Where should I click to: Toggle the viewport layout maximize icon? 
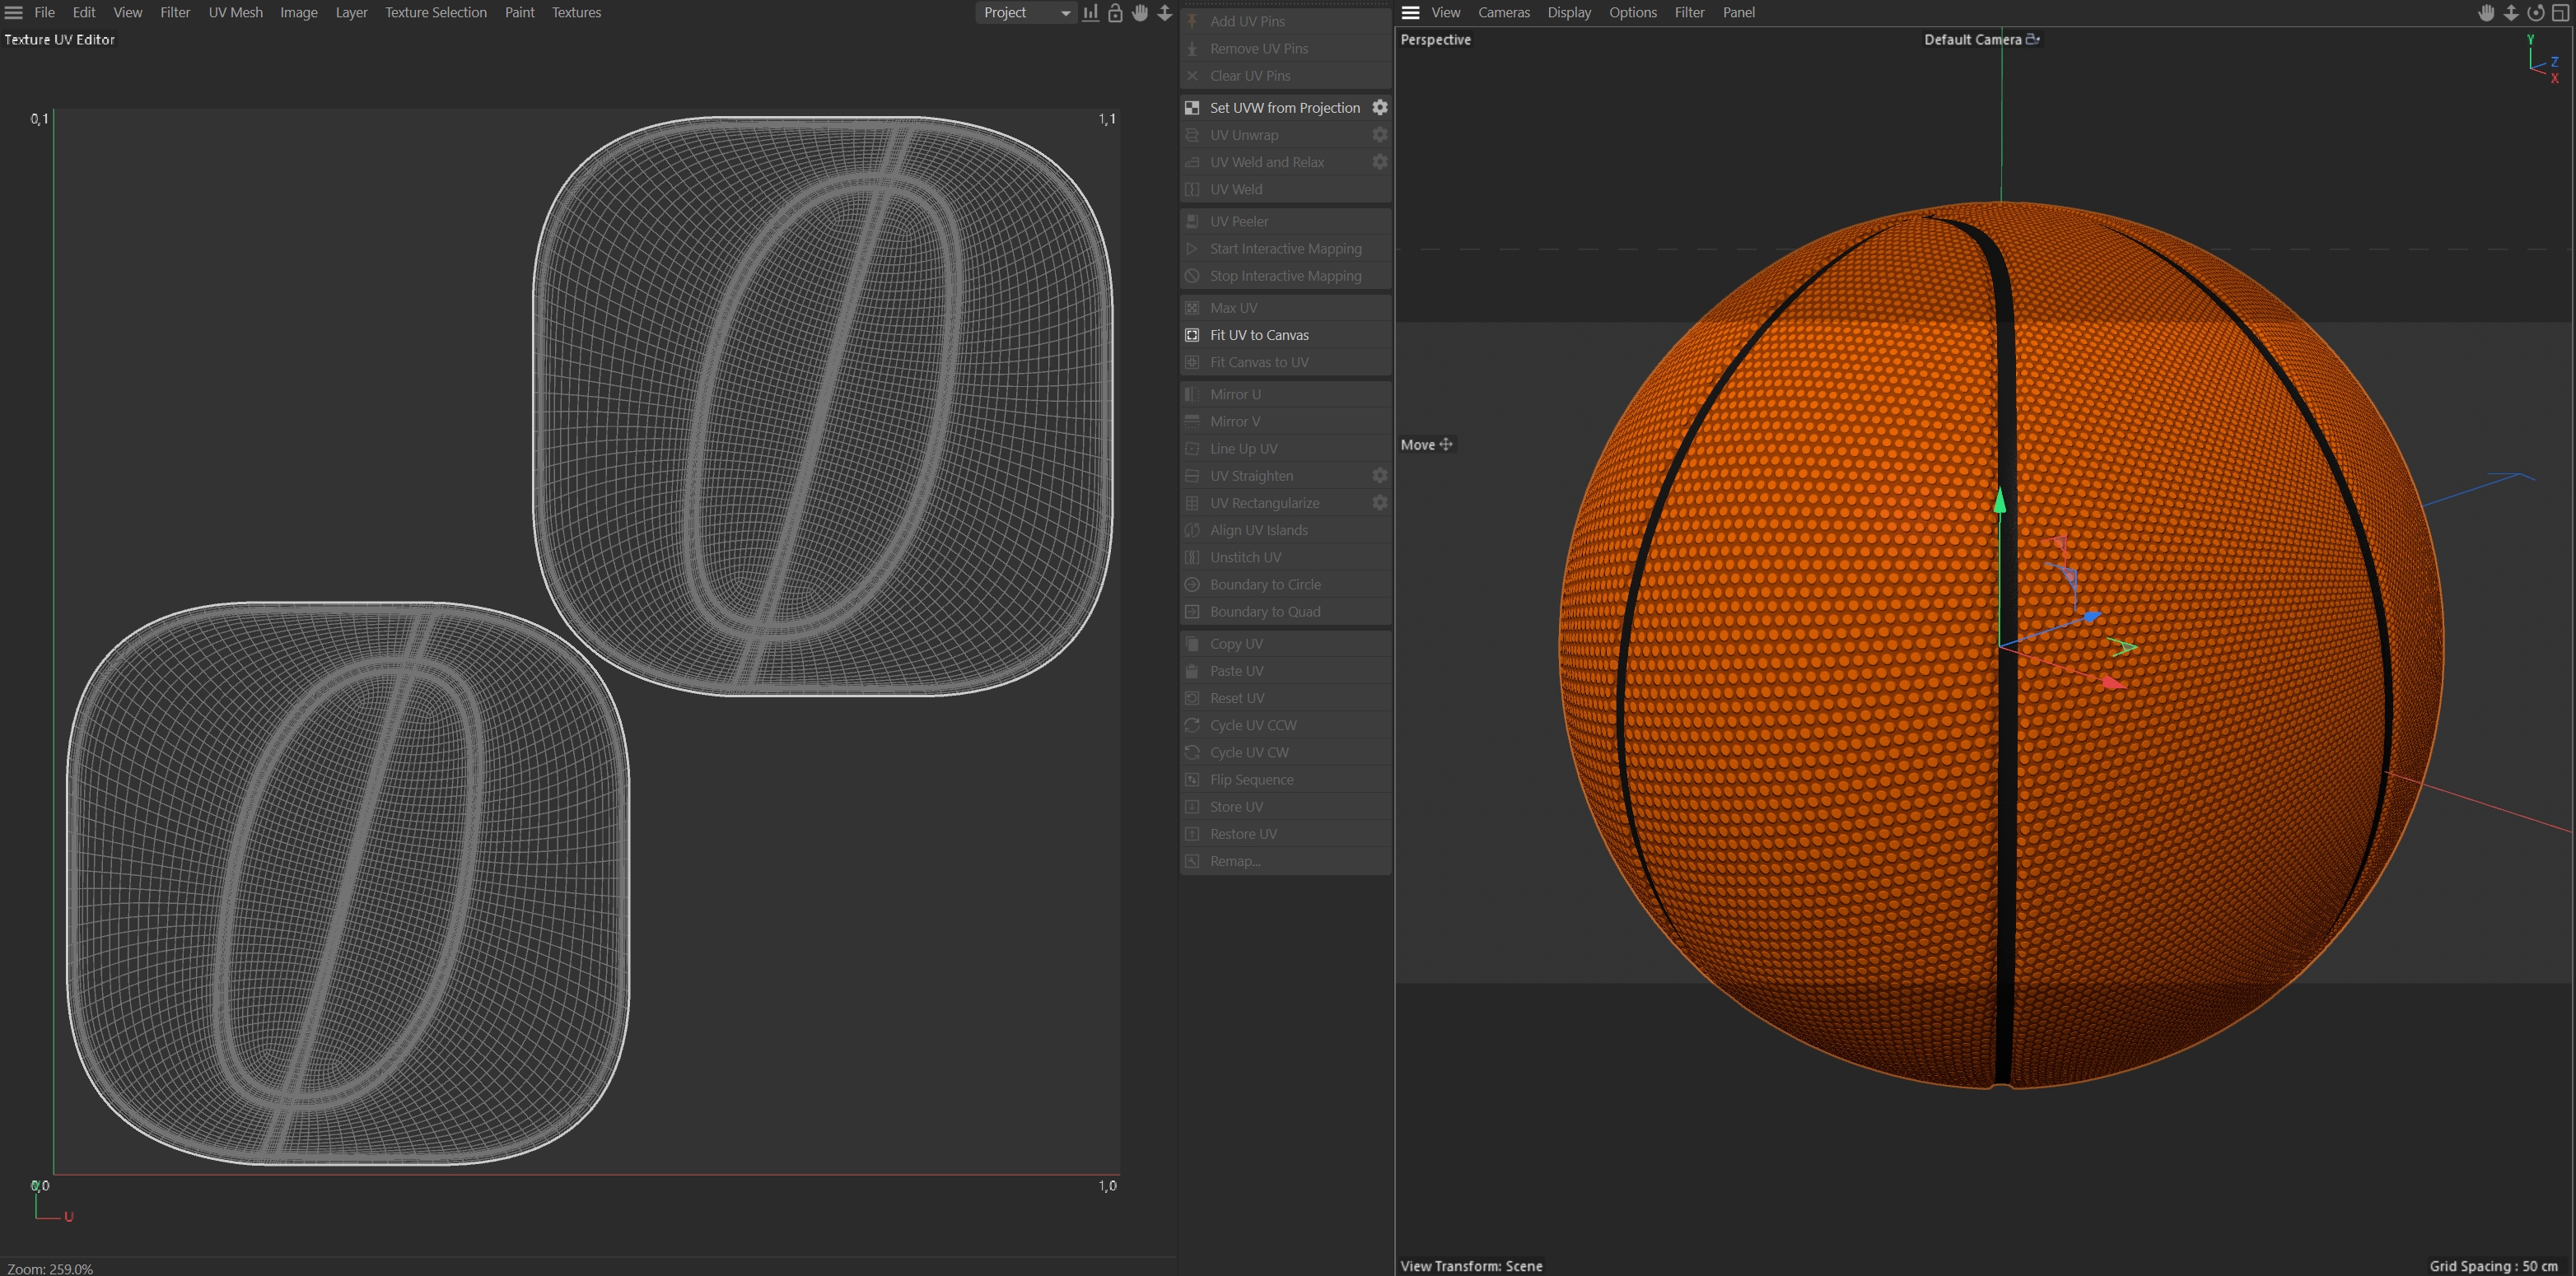[2560, 13]
